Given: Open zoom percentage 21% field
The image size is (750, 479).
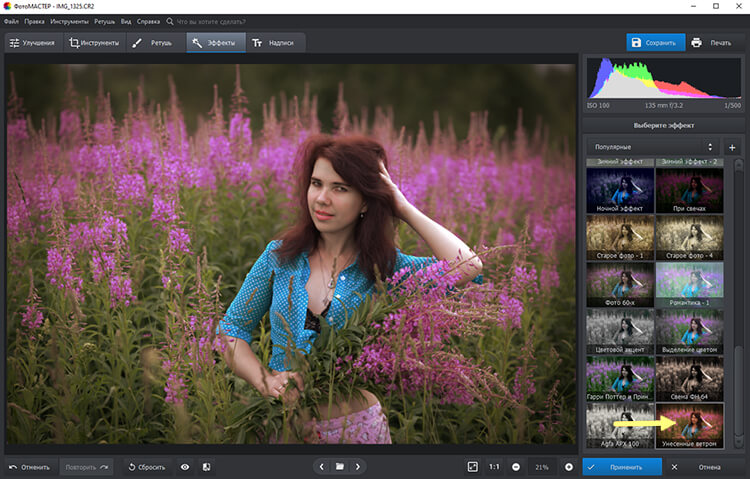Looking at the screenshot, I should click(542, 467).
